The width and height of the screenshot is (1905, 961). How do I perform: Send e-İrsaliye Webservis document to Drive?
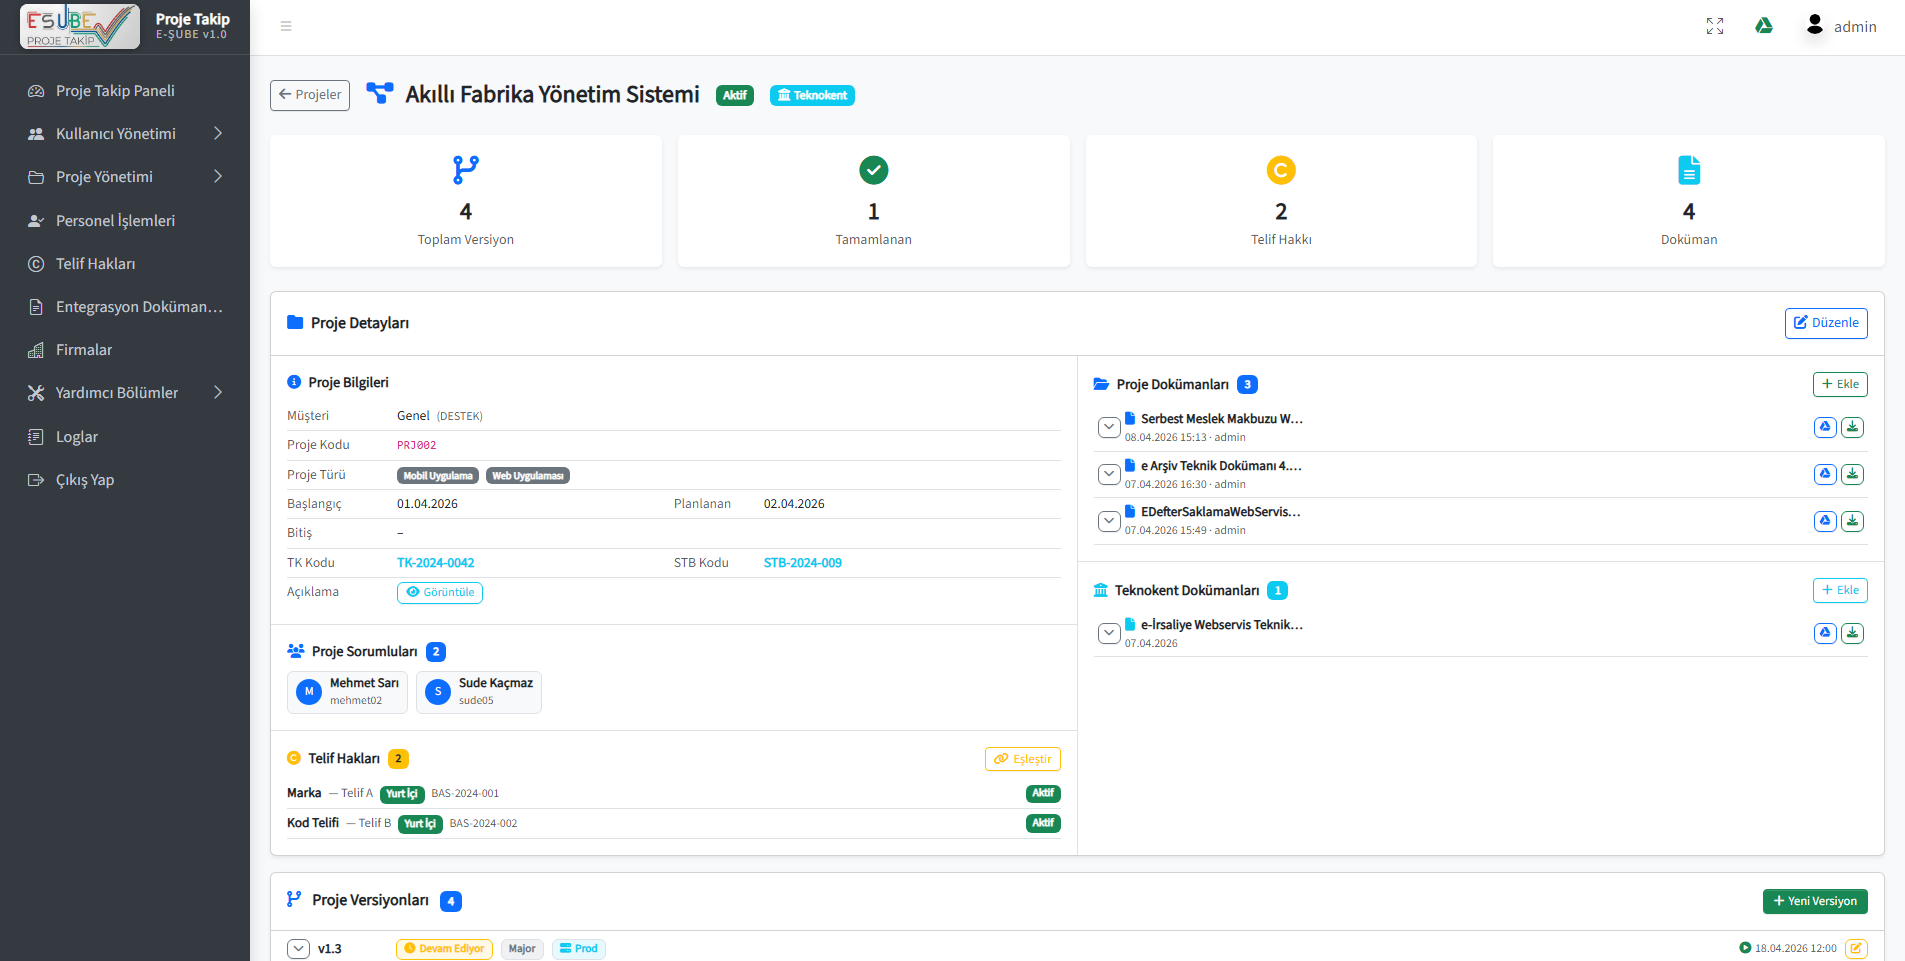[1825, 633]
